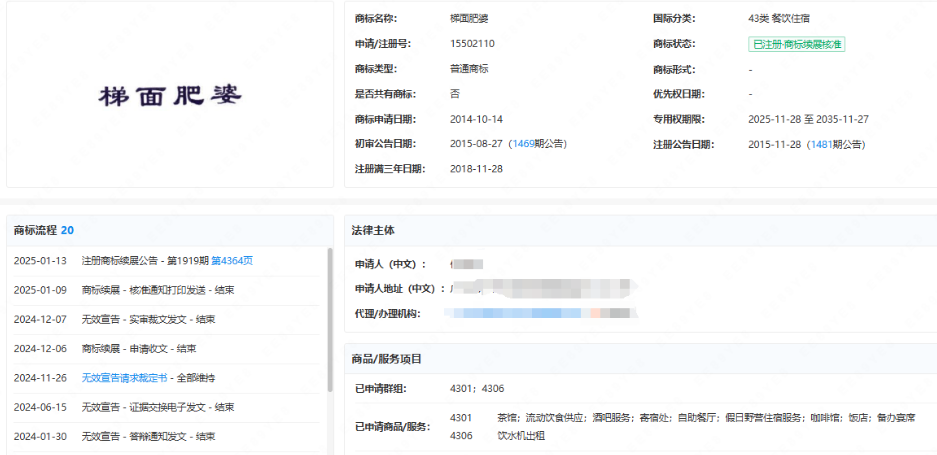
Task: Open the 无效宣告请求裁定书 document link
Action: pyautogui.click(x=128, y=378)
